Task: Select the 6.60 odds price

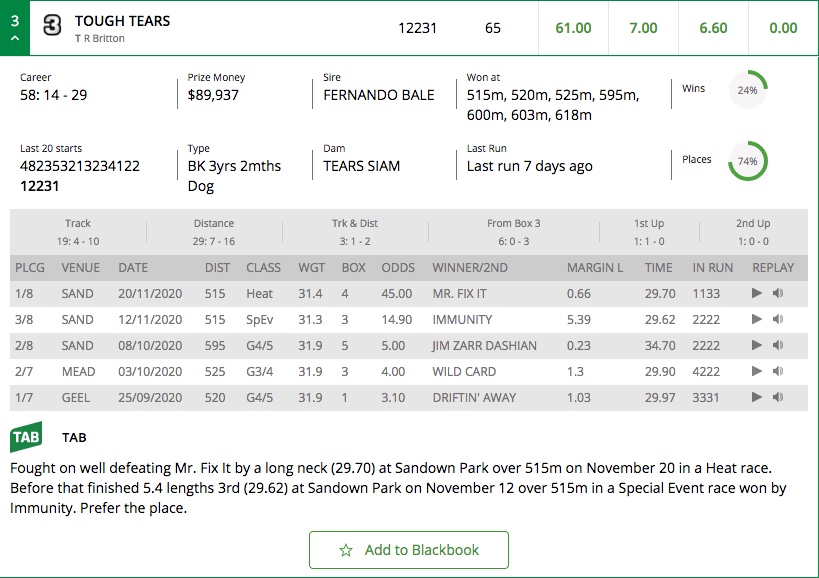Action: pos(713,28)
